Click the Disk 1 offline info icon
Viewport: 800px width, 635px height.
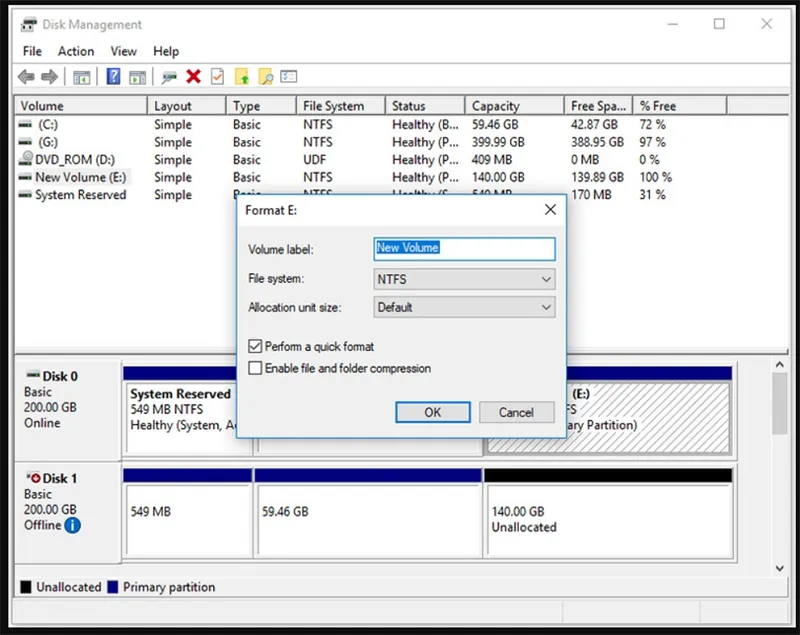pyautogui.click(x=72, y=525)
